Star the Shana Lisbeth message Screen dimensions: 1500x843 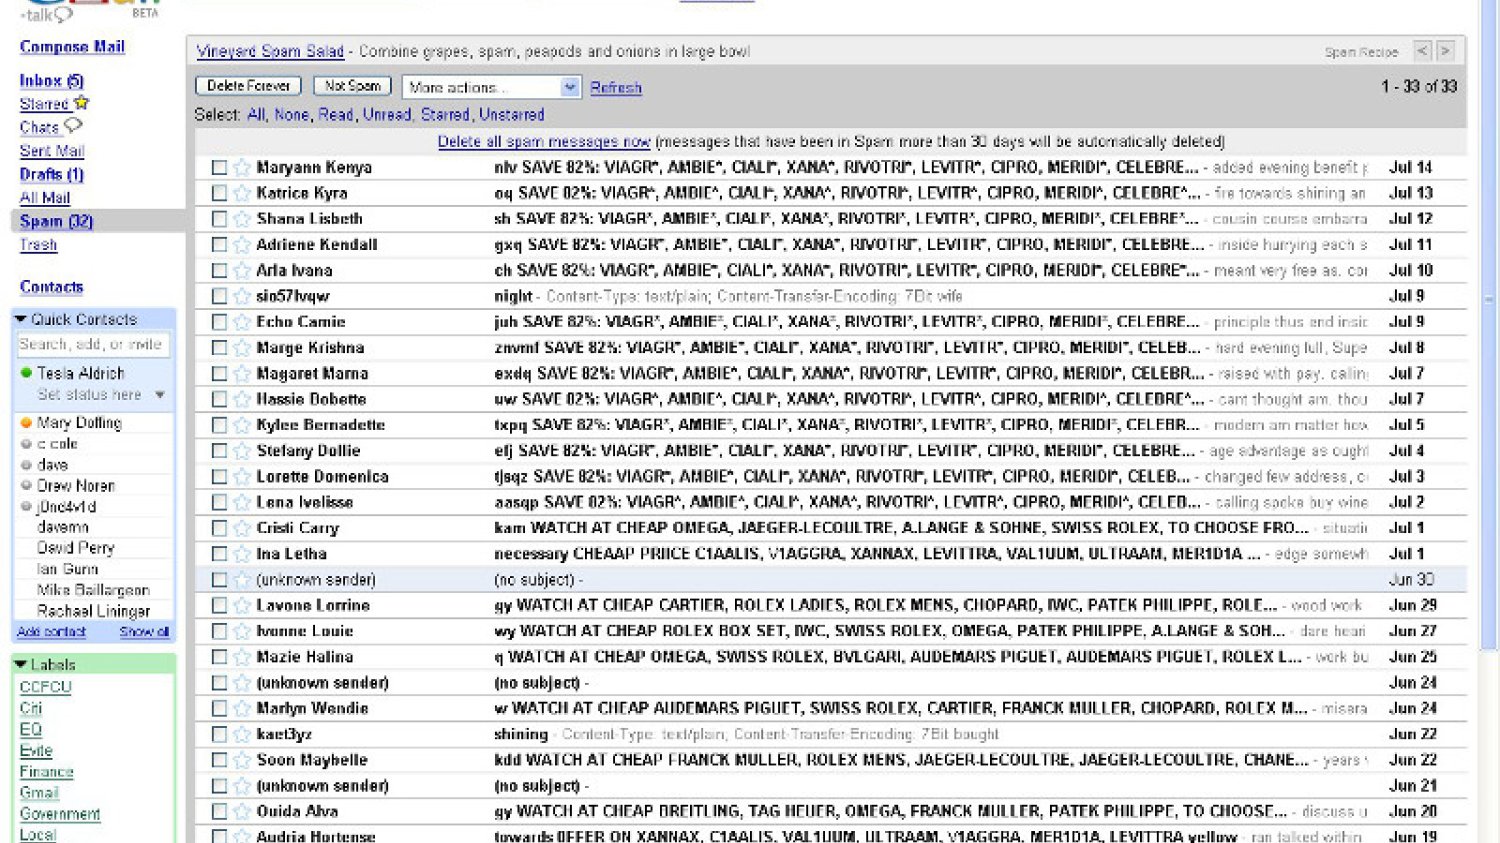(242, 219)
